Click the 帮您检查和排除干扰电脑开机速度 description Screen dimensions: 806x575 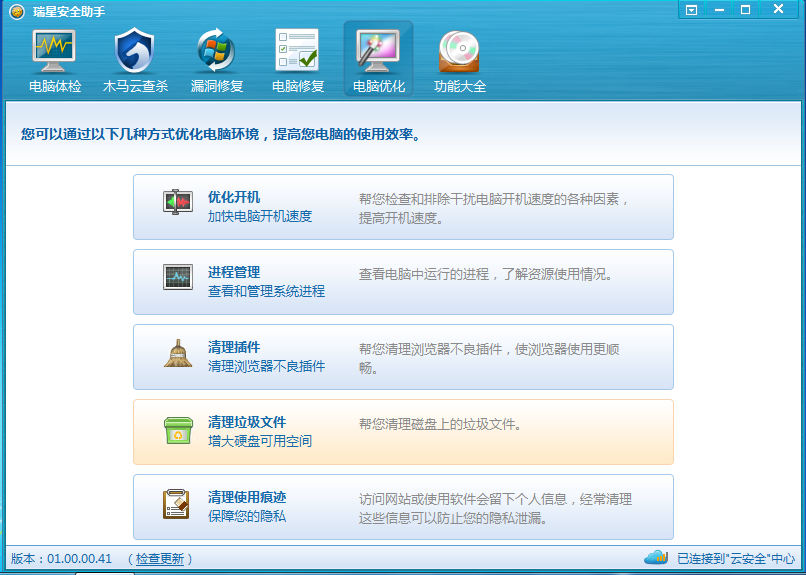(494, 209)
